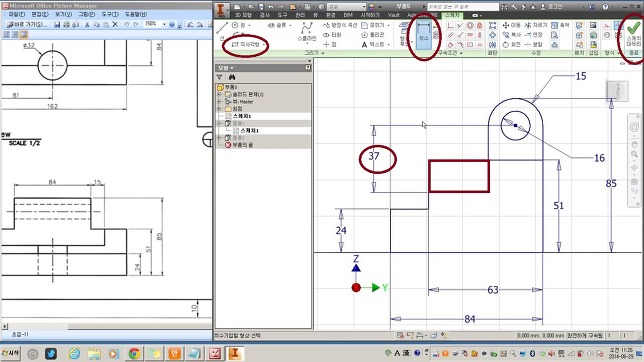Viewport: 644px width, 362px height.
Task: Choose the Trim (자르기) tool
Action: (536, 25)
